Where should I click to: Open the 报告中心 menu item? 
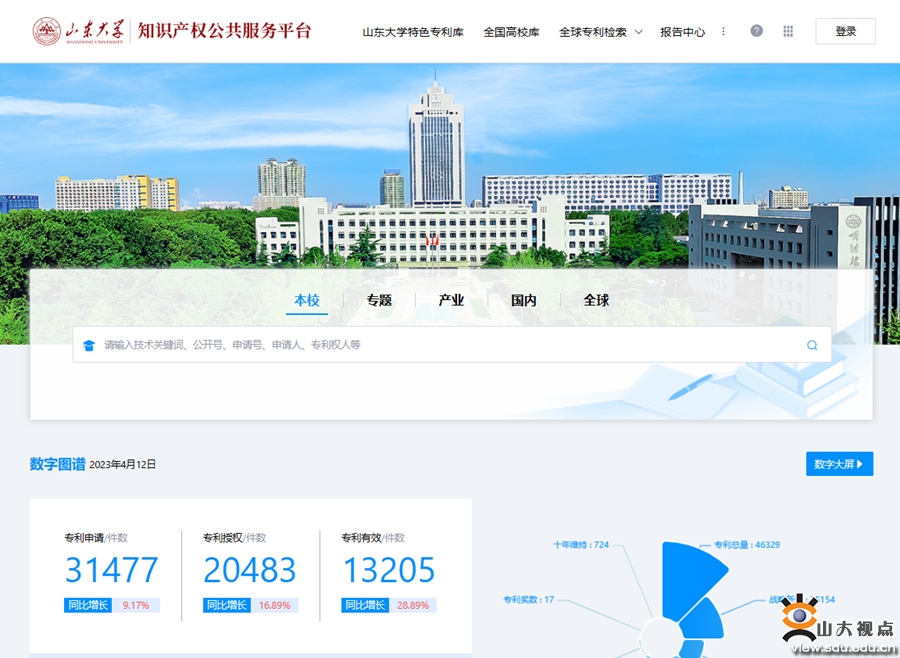pyautogui.click(x=682, y=32)
